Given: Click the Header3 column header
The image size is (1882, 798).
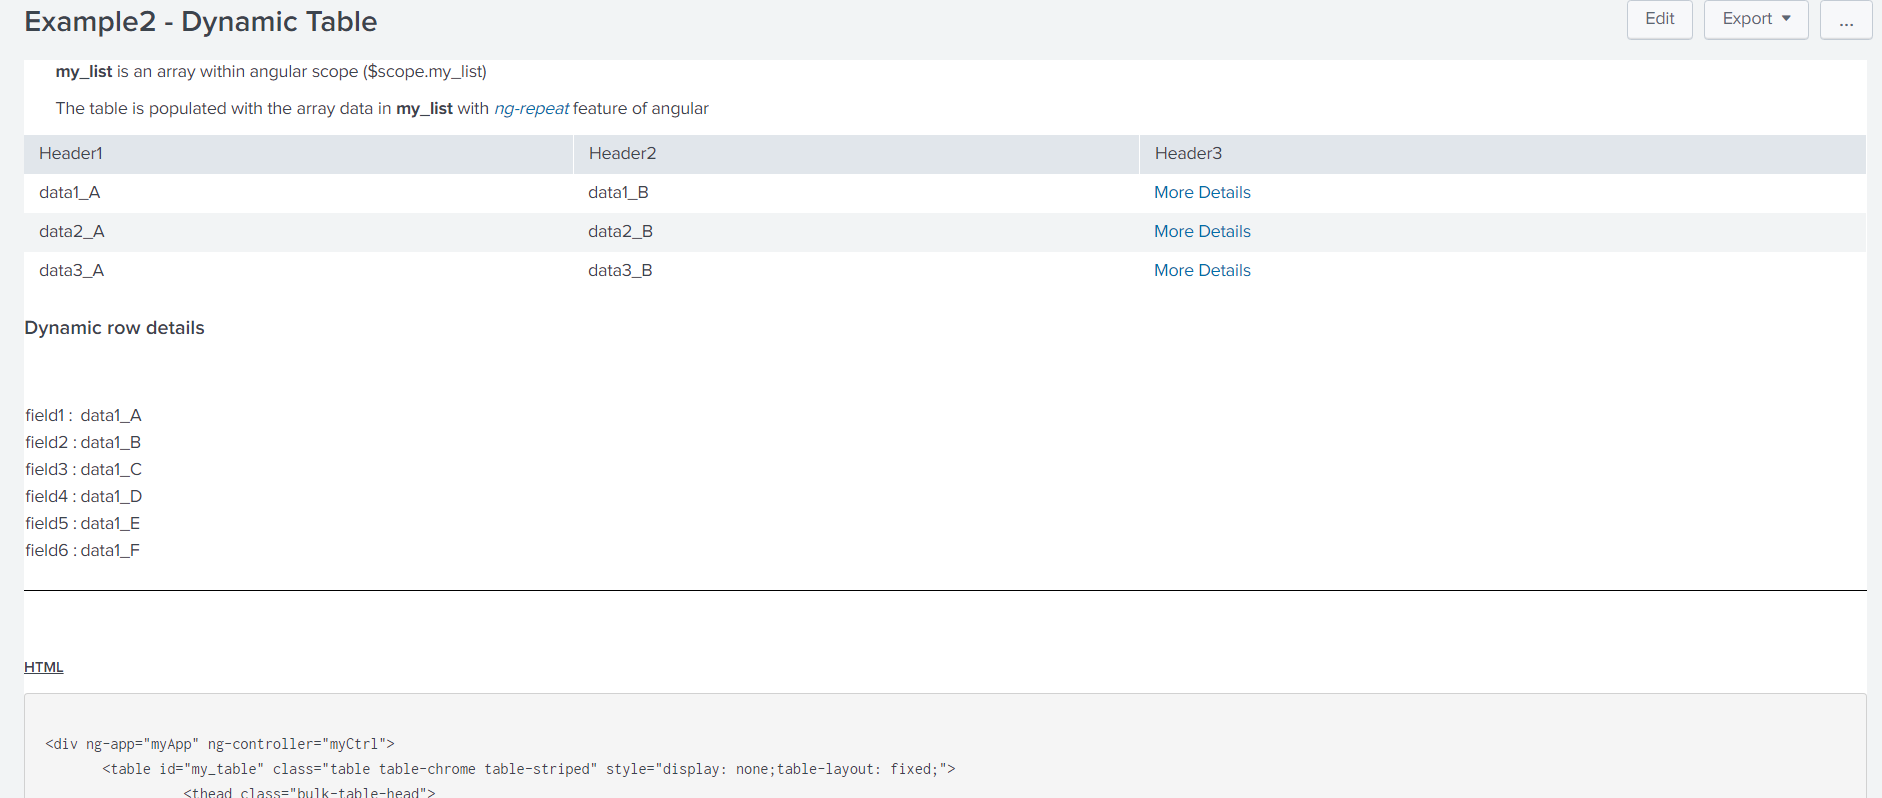Looking at the screenshot, I should pyautogui.click(x=1188, y=153).
